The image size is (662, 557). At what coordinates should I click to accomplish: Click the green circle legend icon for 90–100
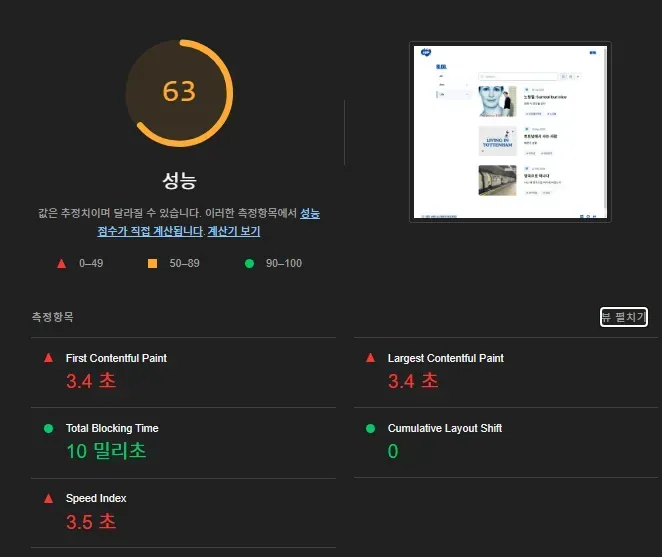click(249, 263)
